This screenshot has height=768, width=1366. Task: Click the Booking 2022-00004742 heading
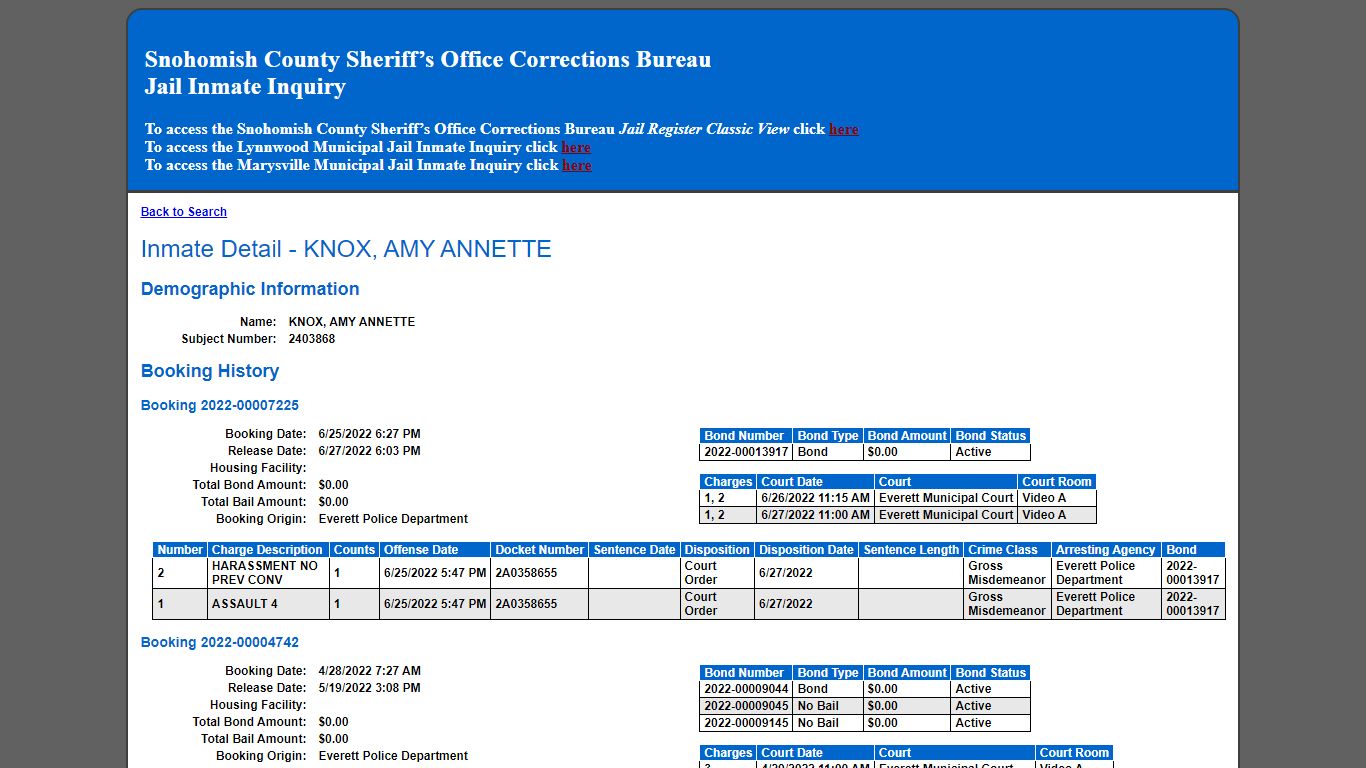click(x=220, y=642)
